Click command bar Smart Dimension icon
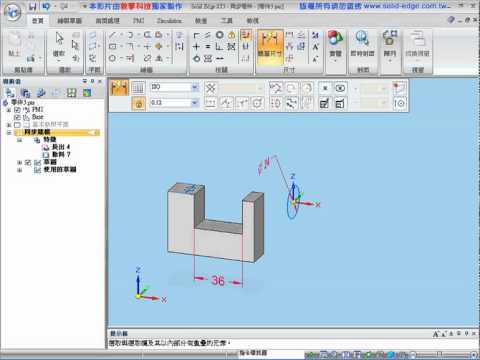This screenshot has width=480, height=360. [x=119, y=88]
